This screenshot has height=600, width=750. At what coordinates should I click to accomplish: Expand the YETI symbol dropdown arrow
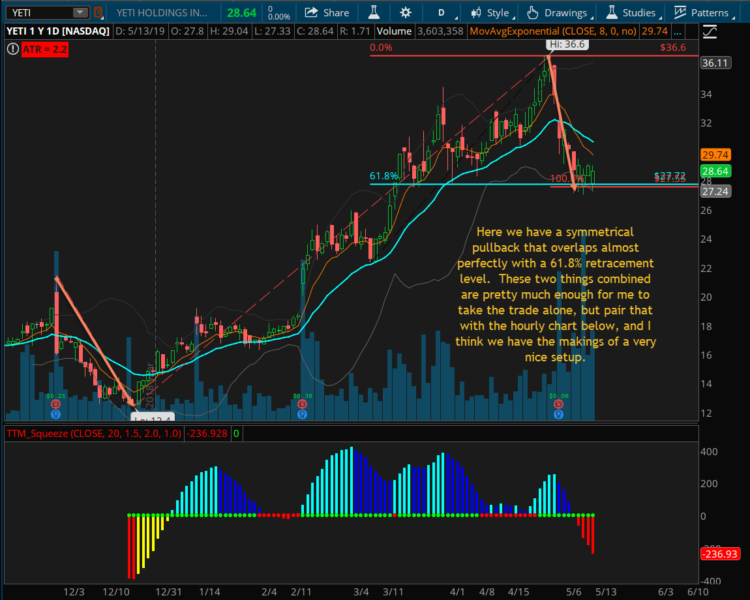point(78,13)
